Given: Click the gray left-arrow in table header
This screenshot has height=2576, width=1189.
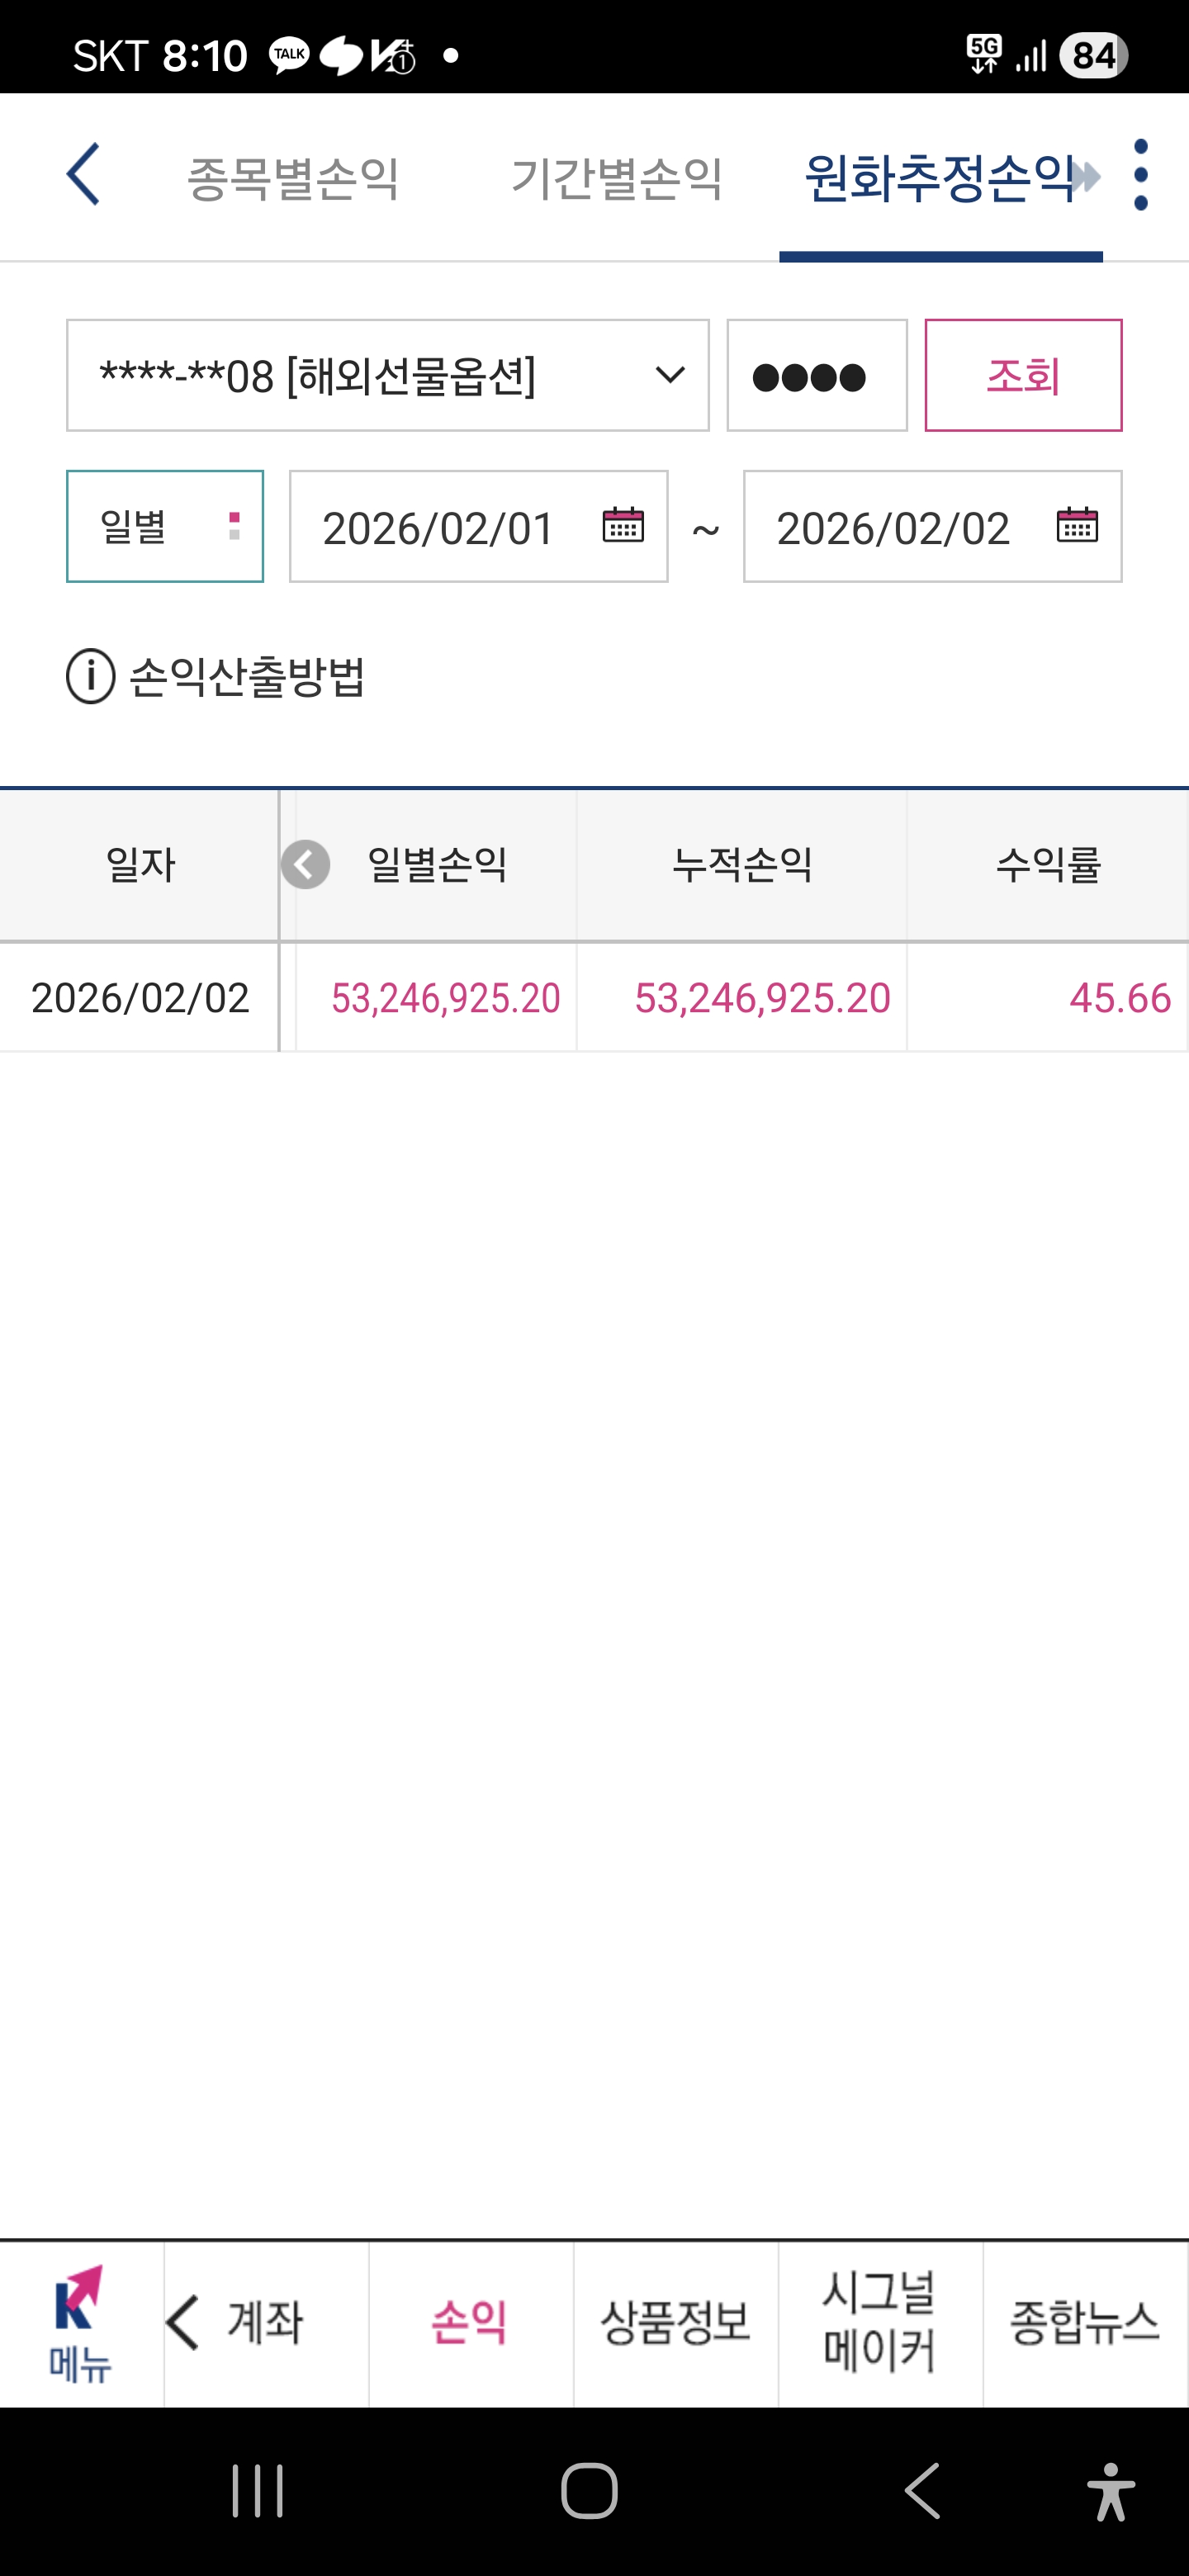Looking at the screenshot, I should pos(306,865).
